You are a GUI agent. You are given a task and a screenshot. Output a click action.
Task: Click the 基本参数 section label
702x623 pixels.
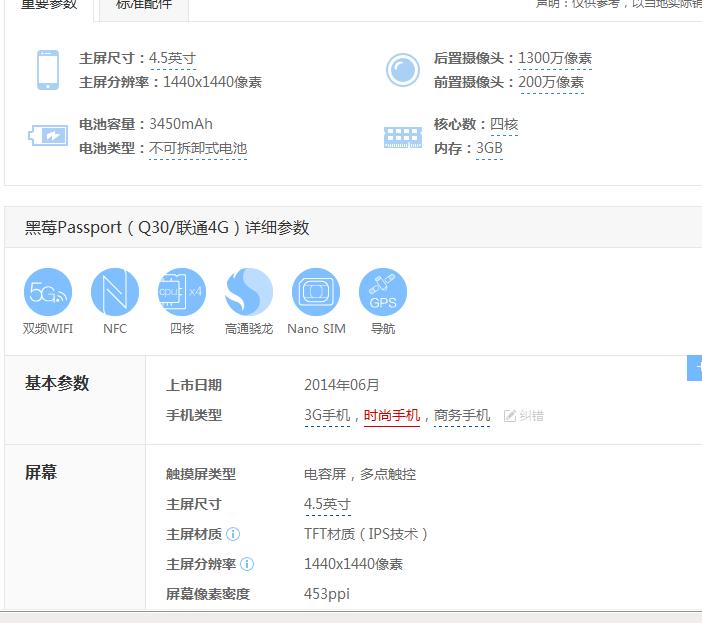coord(57,384)
